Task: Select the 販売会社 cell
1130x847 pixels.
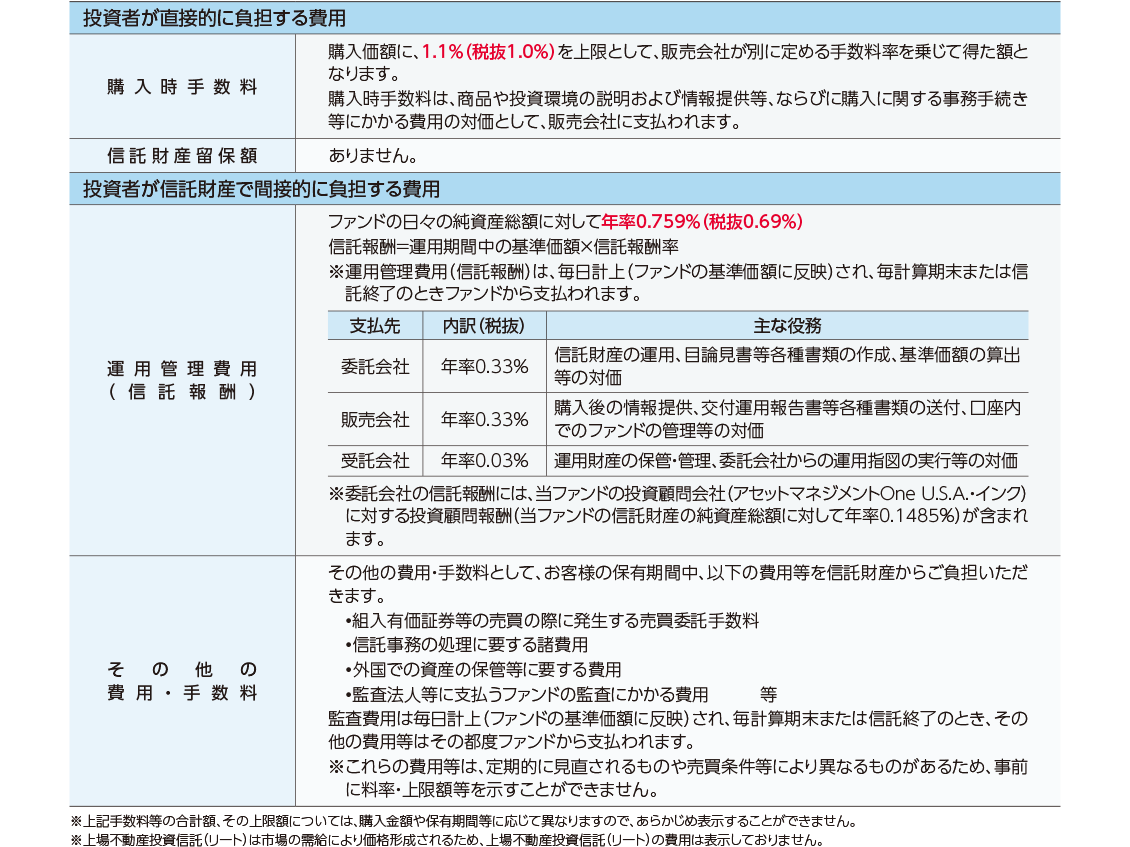Action: click(x=375, y=420)
